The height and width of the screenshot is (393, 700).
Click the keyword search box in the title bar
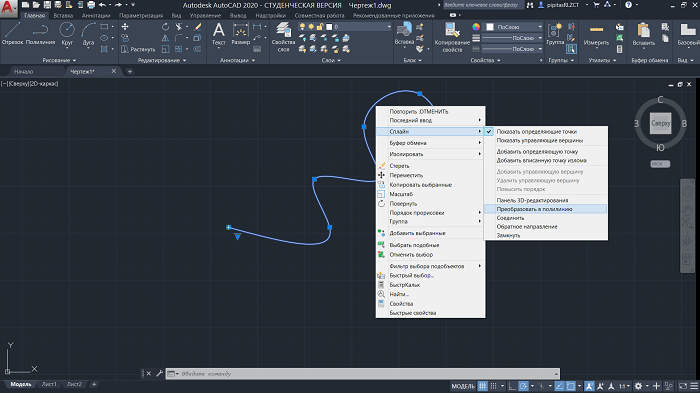[x=483, y=5]
